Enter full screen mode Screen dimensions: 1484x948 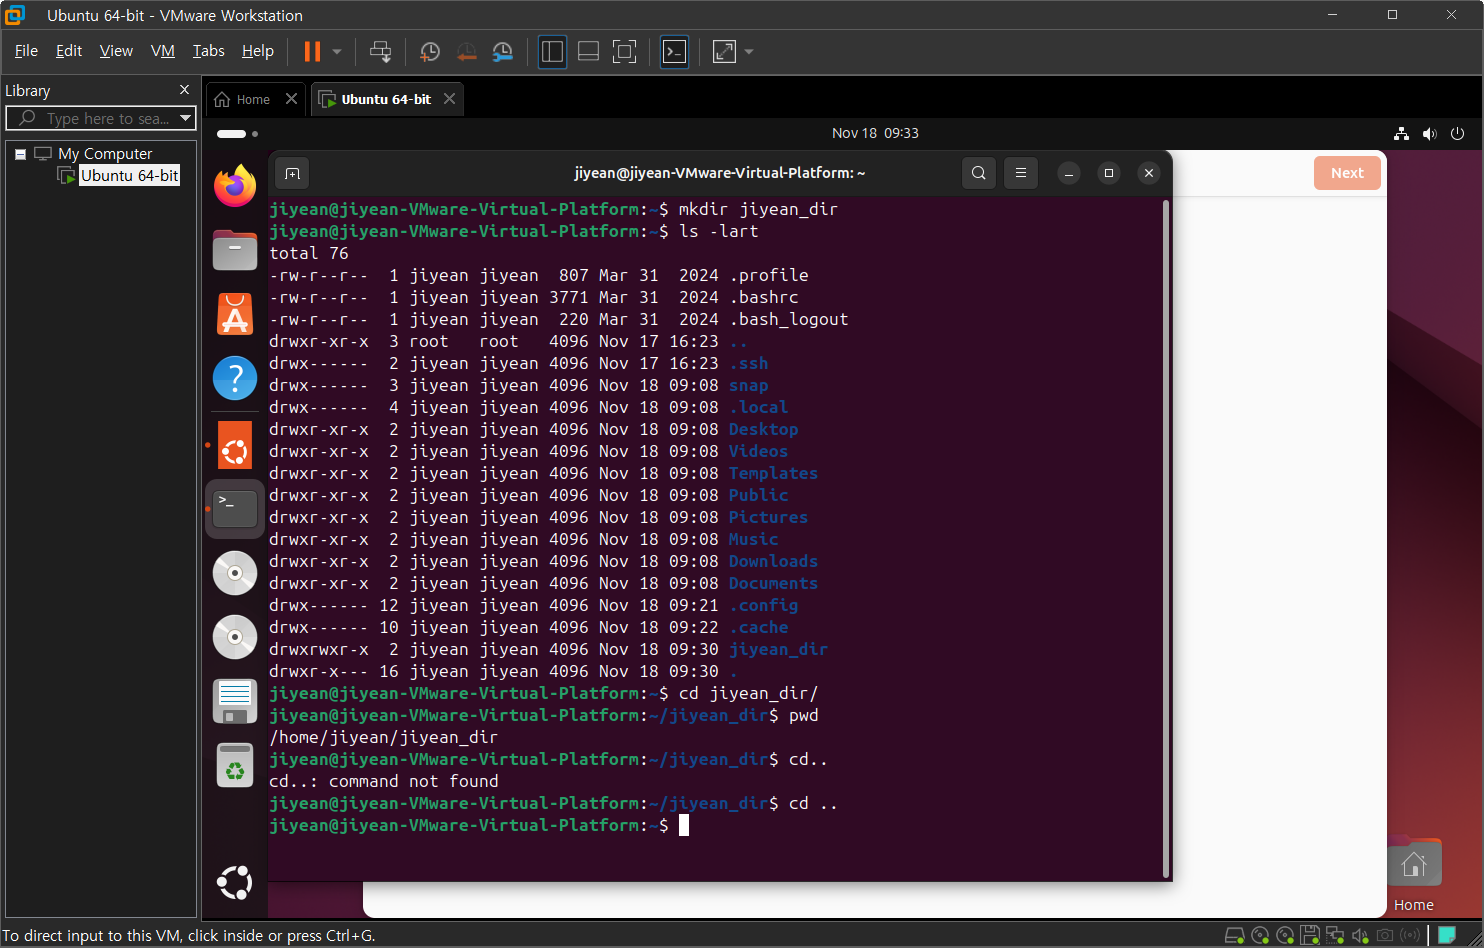click(x=624, y=51)
